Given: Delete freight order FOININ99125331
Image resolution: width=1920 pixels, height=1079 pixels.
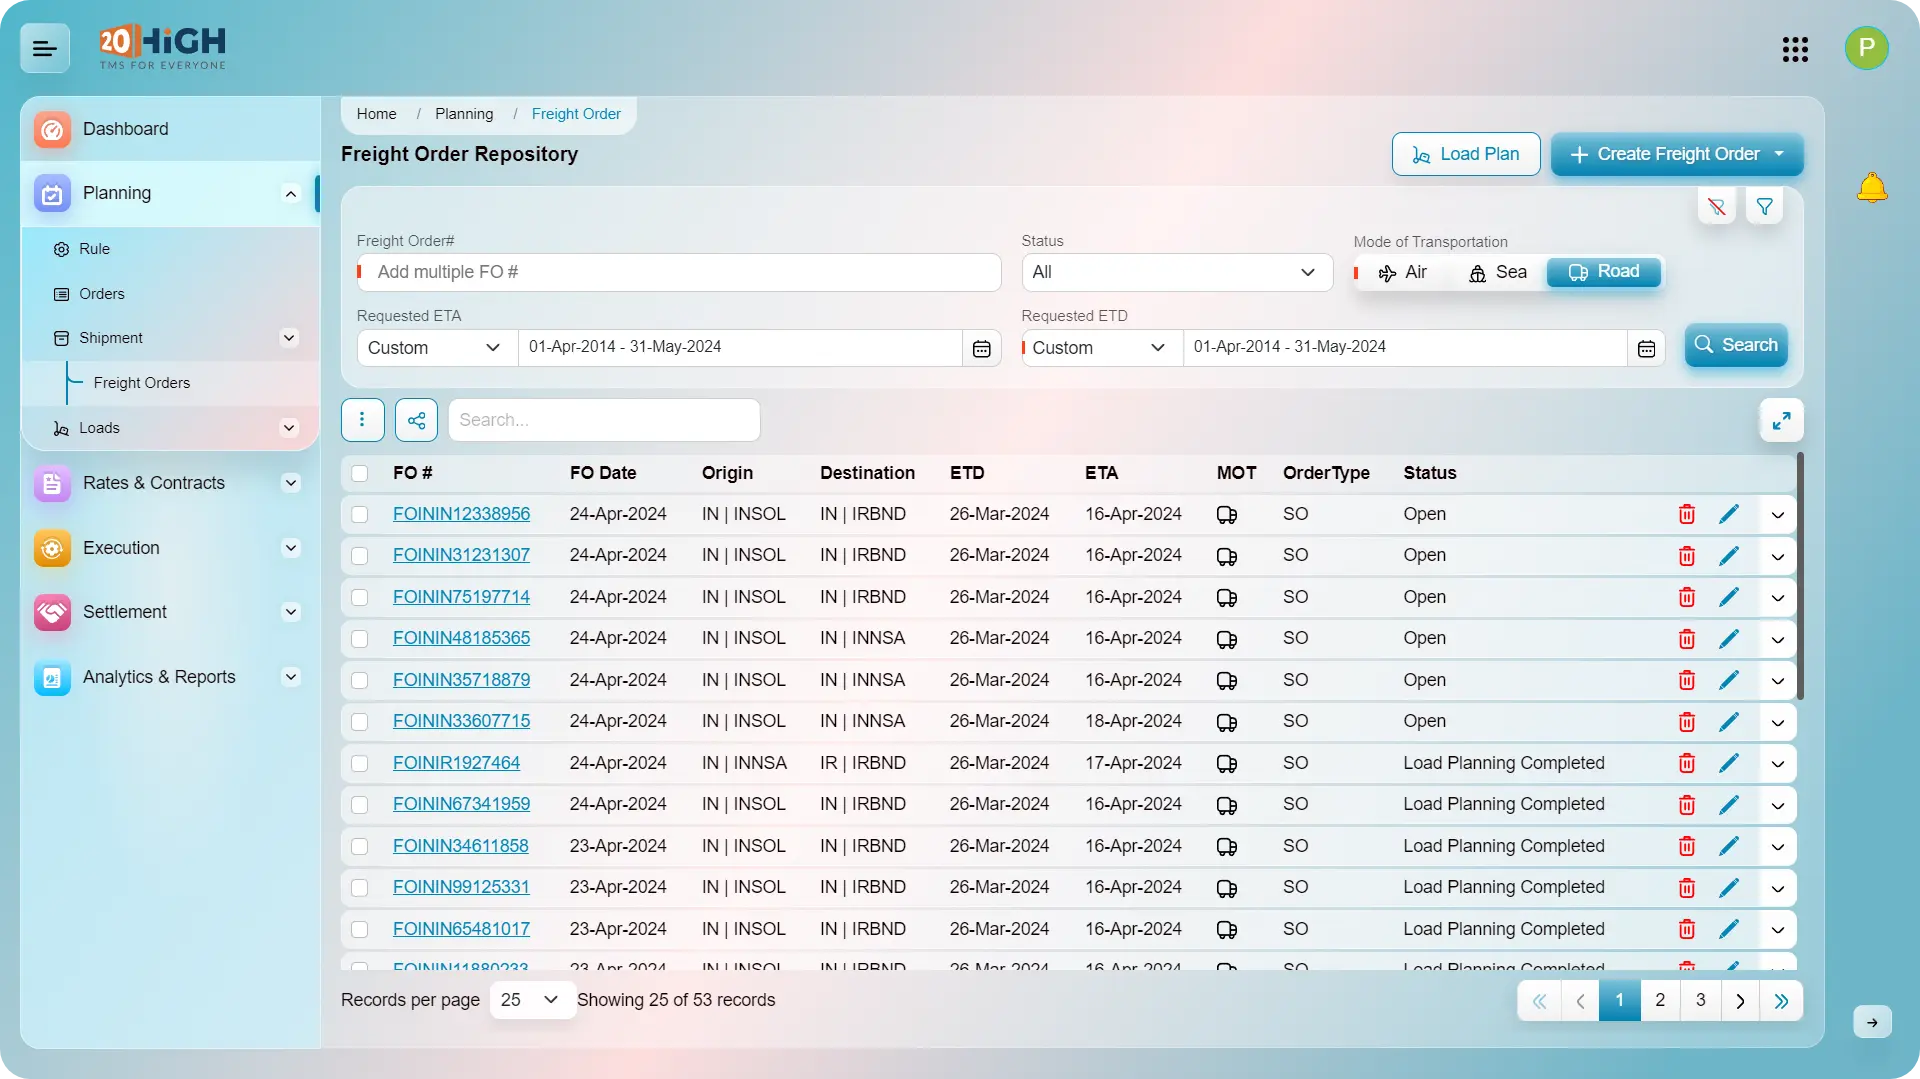Looking at the screenshot, I should click(x=1686, y=887).
